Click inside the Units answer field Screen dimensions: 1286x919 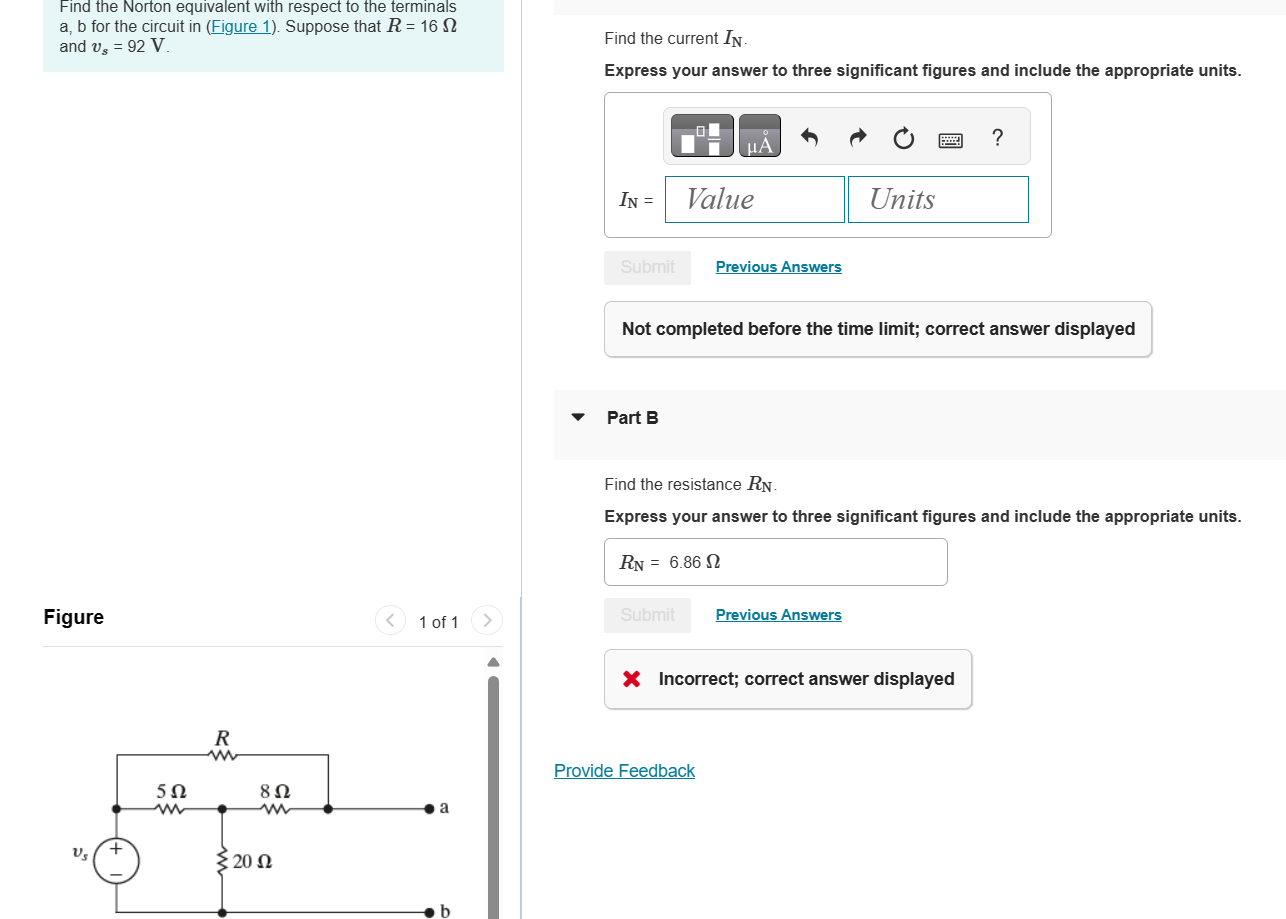pyautogui.click(x=937, y=199)
